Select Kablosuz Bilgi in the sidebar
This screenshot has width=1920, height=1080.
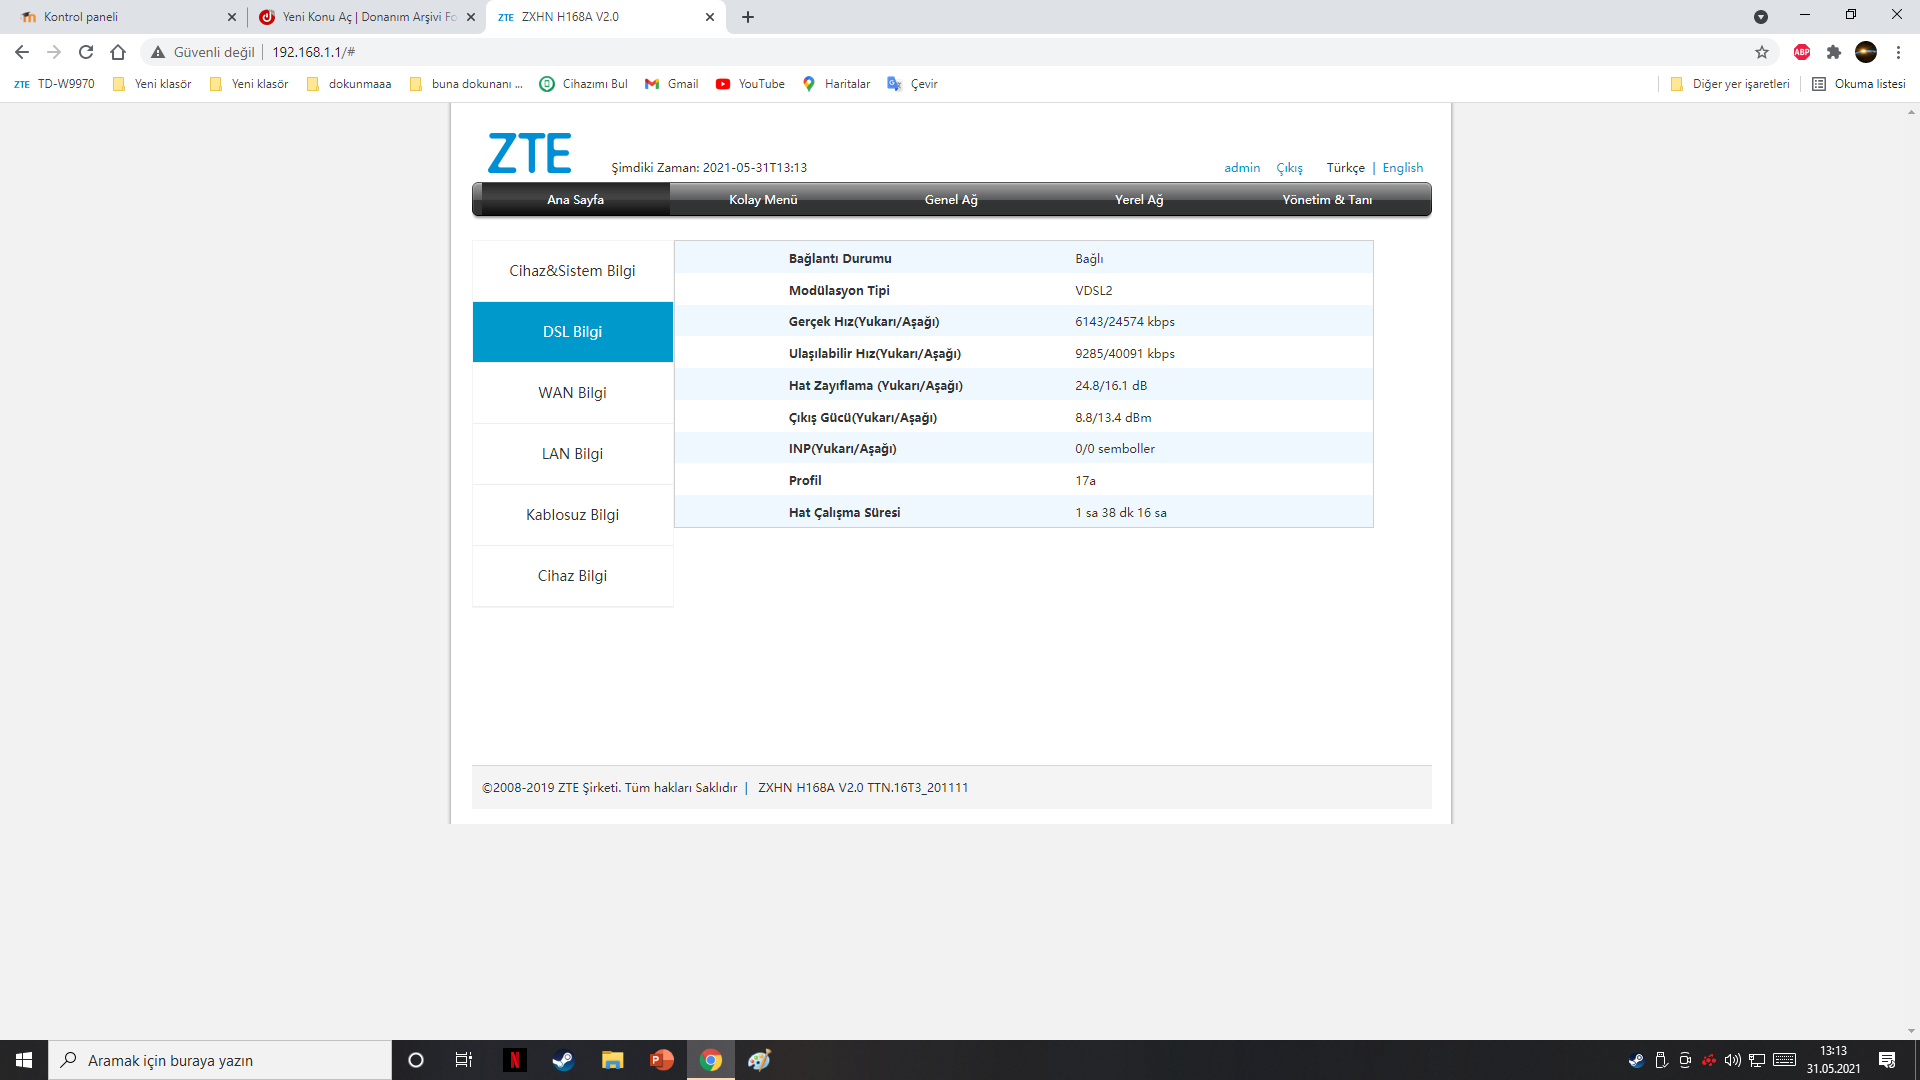[x=572, y=515]
